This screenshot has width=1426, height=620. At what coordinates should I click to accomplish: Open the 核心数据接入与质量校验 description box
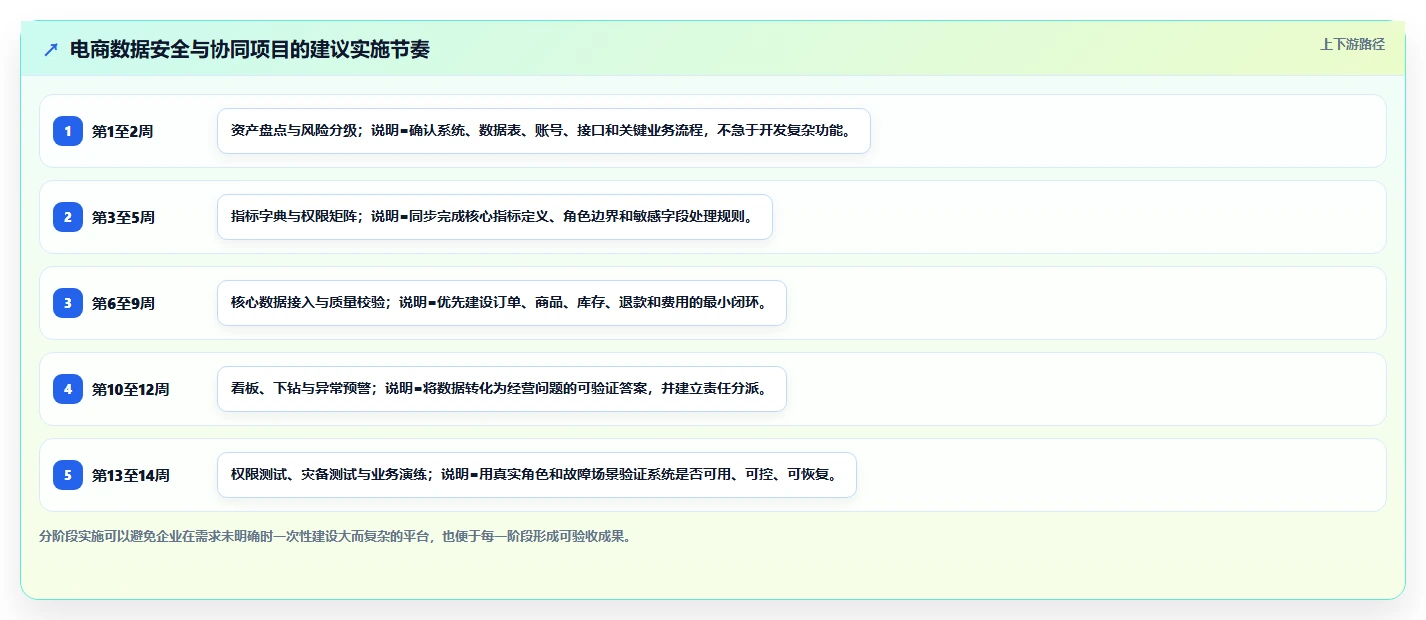(x=502, y=303)
